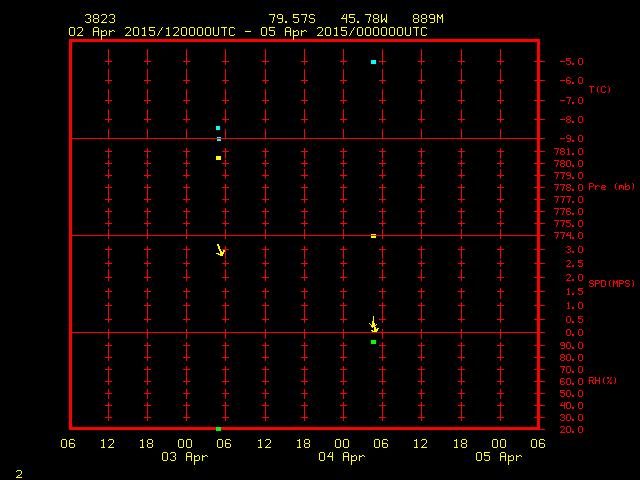This screenshot has width=640, height=480.
Task: Click the 03 Apr date label
Action: (x=185, y=457)
